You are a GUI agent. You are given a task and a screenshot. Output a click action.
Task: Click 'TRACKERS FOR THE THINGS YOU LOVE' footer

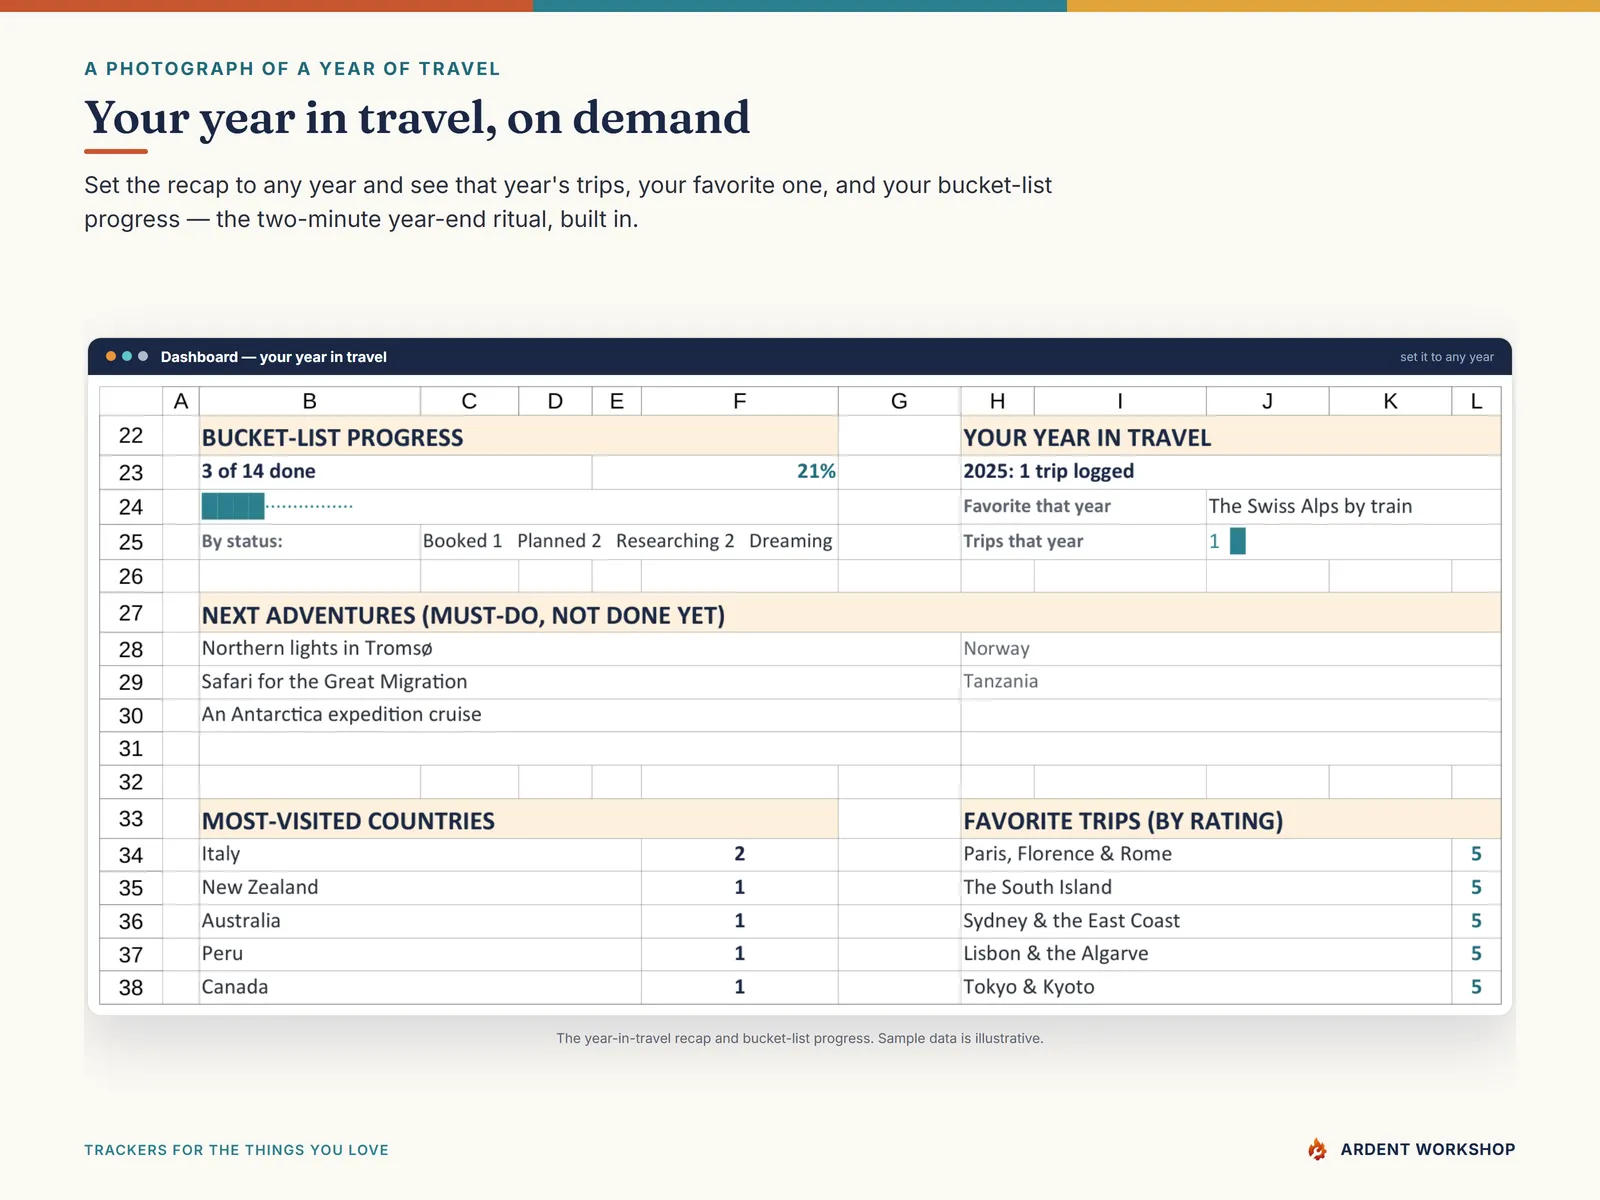(236, 1150)
